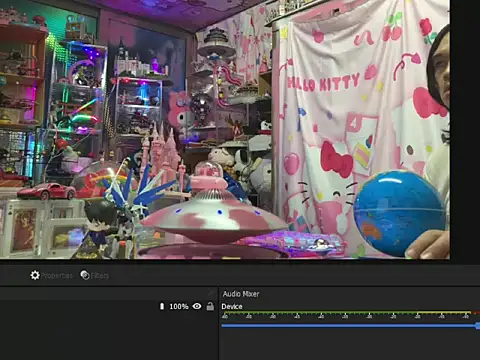This screenshot has height=360, width=480.
Task: Click the Hello Kitty text in the preview
Action: (x=323, y=83)
